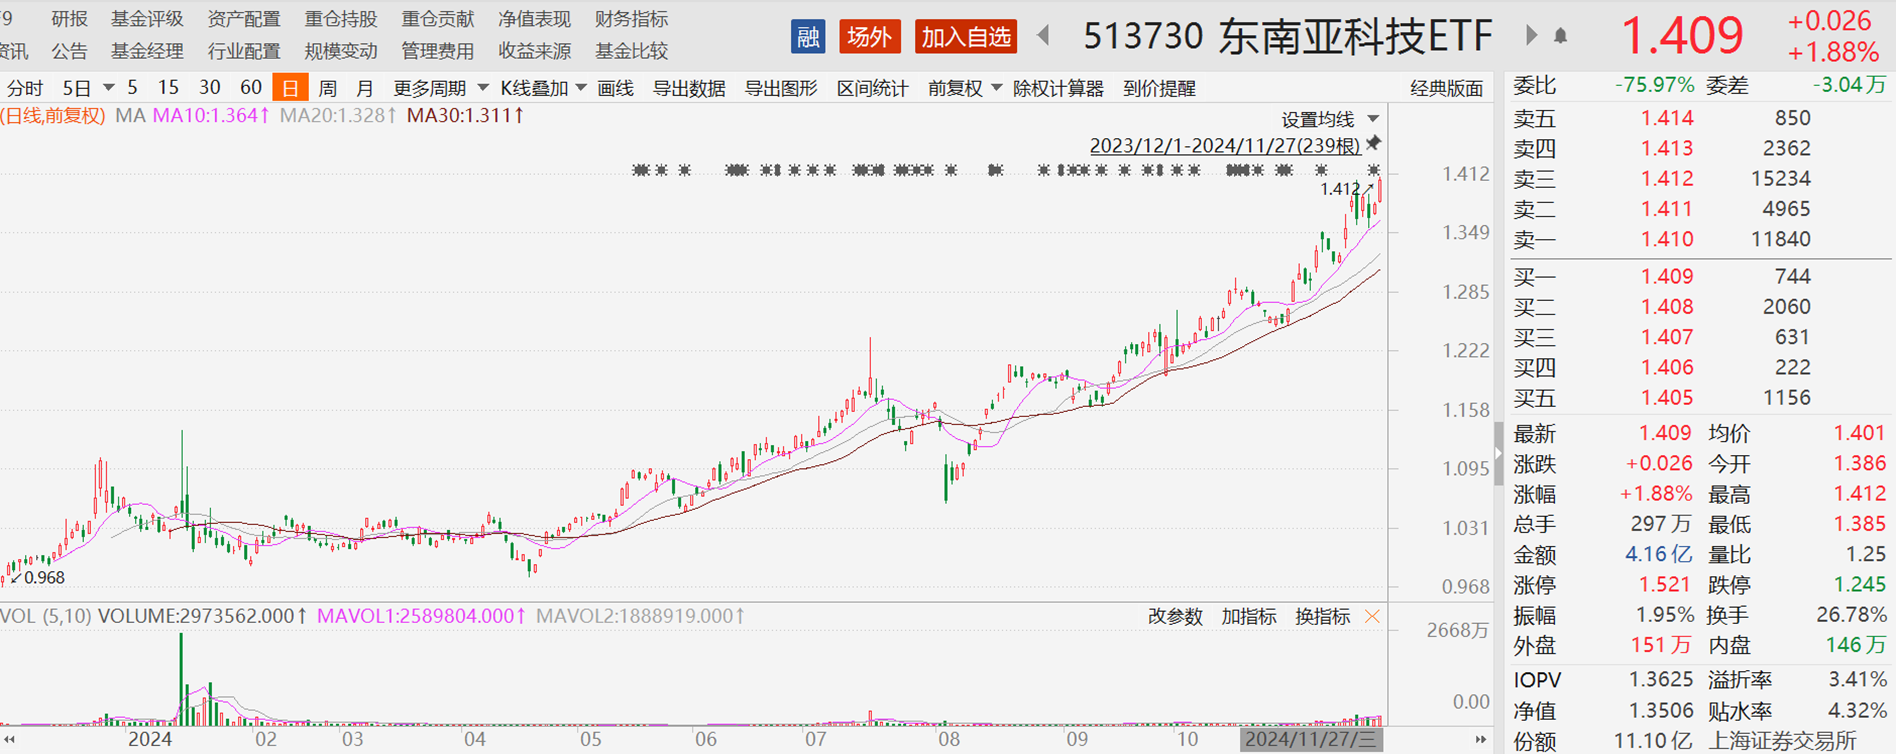Switch to 日 daily K-line period
Image resolution: width=1896 pixels, height=754 pixels.
[x=289, y=88]
